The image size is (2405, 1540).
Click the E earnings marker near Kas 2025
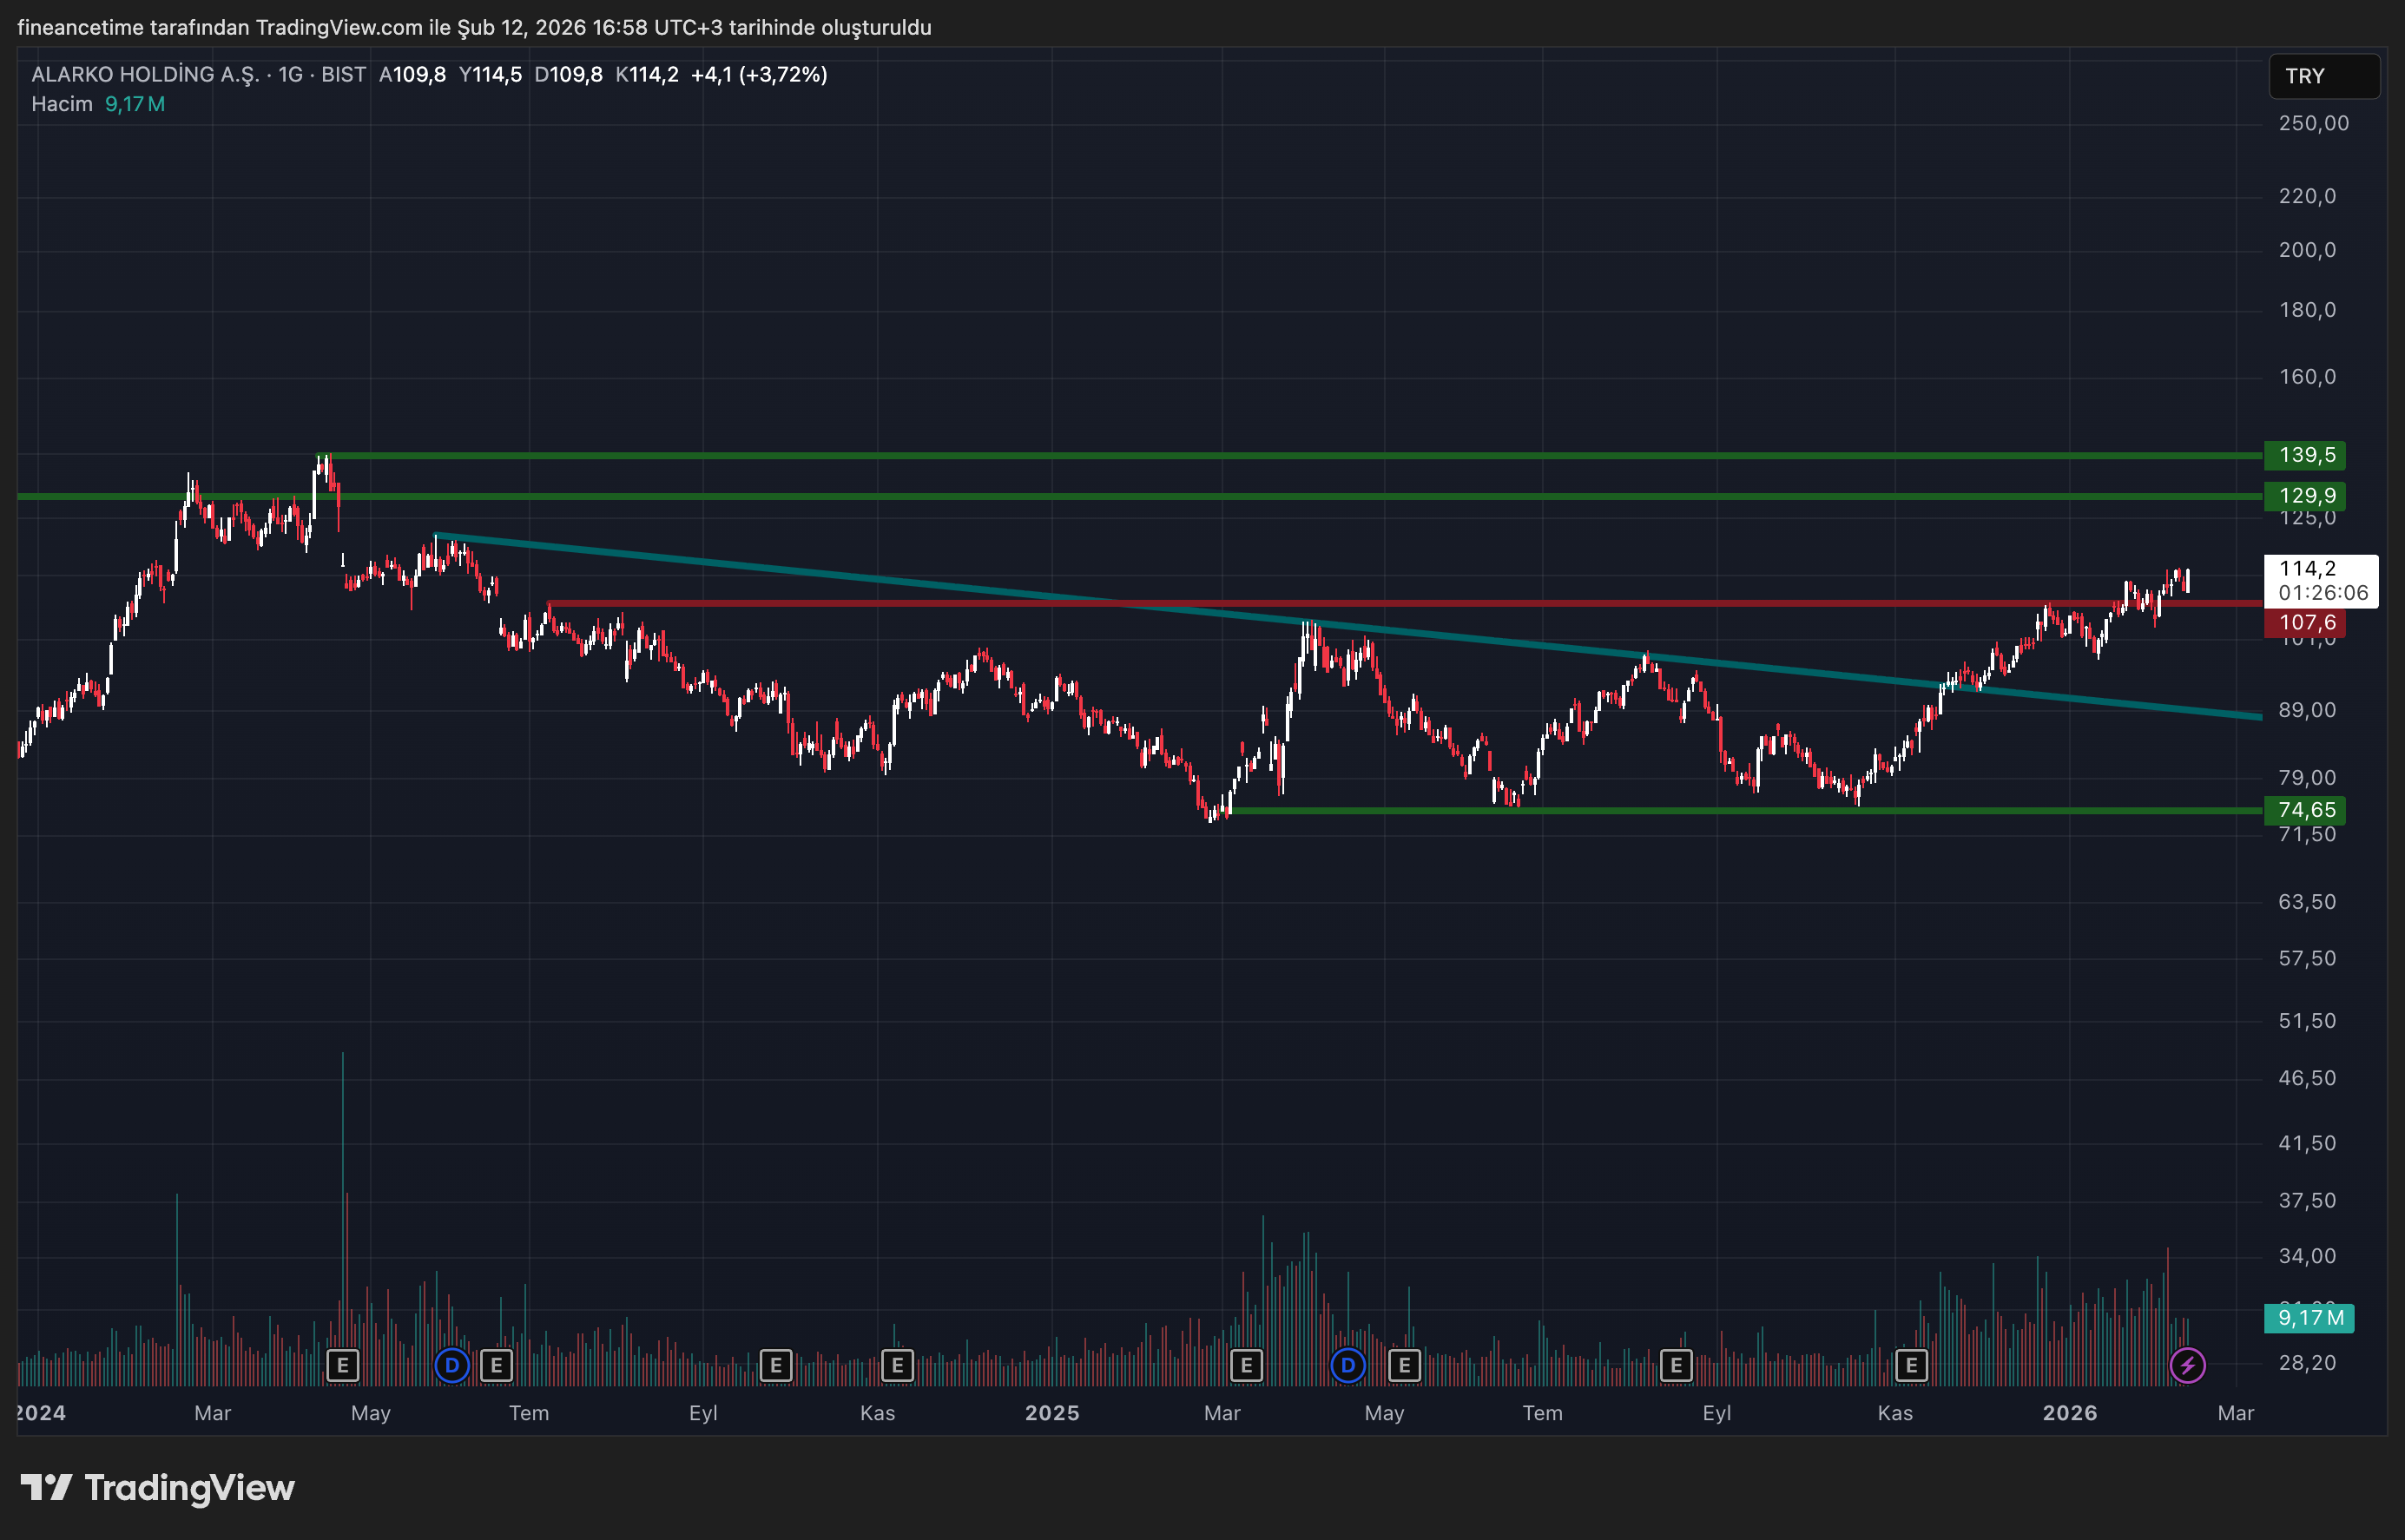click(1911, 1365)
